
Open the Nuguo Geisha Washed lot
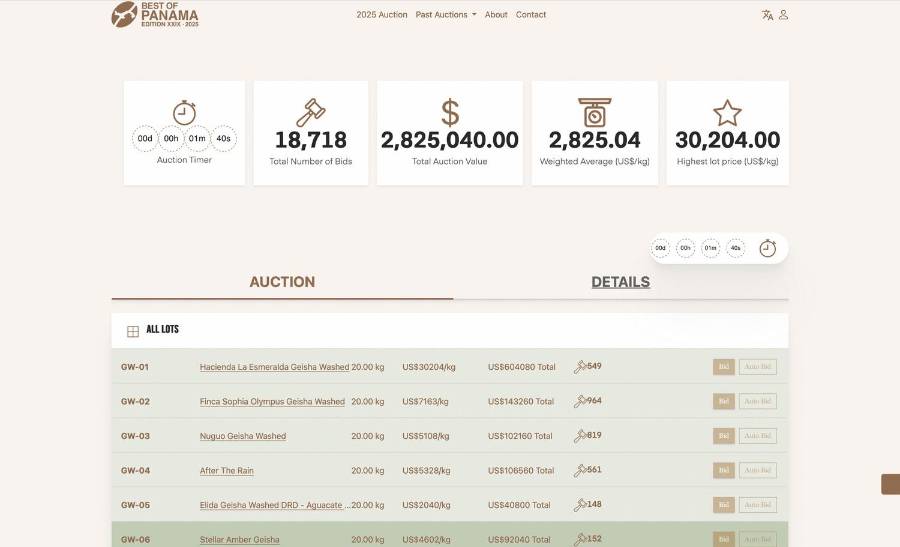pos(243,436)
